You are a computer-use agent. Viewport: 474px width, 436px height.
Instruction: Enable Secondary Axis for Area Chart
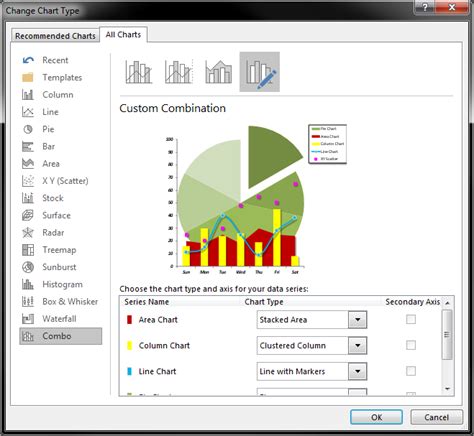pos(411,320)
